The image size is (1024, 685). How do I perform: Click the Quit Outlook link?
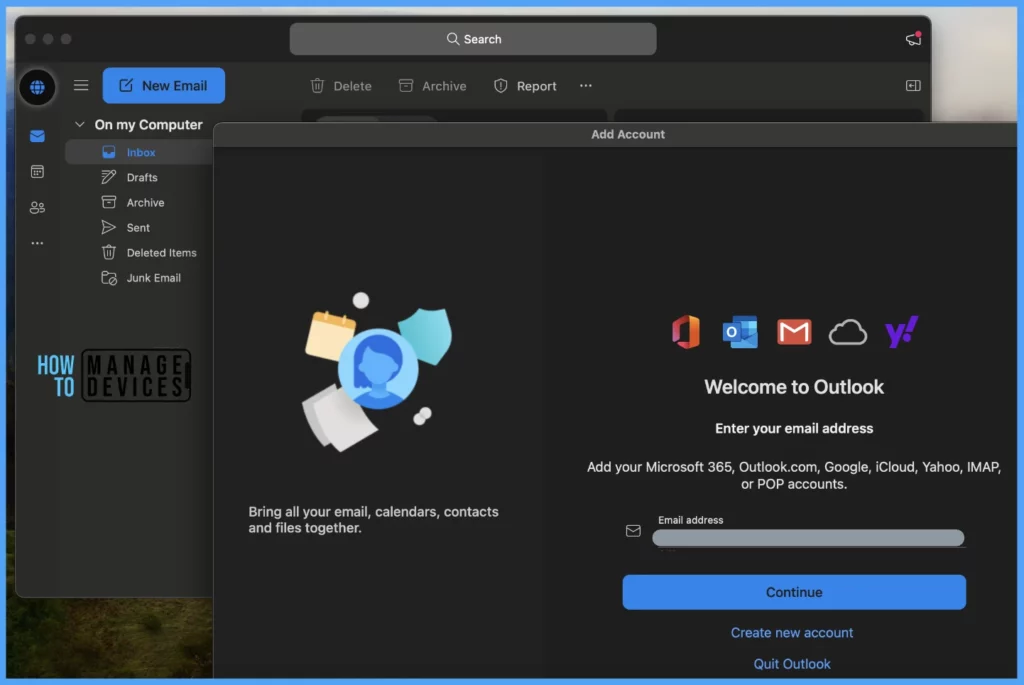(x=792, y=664)
